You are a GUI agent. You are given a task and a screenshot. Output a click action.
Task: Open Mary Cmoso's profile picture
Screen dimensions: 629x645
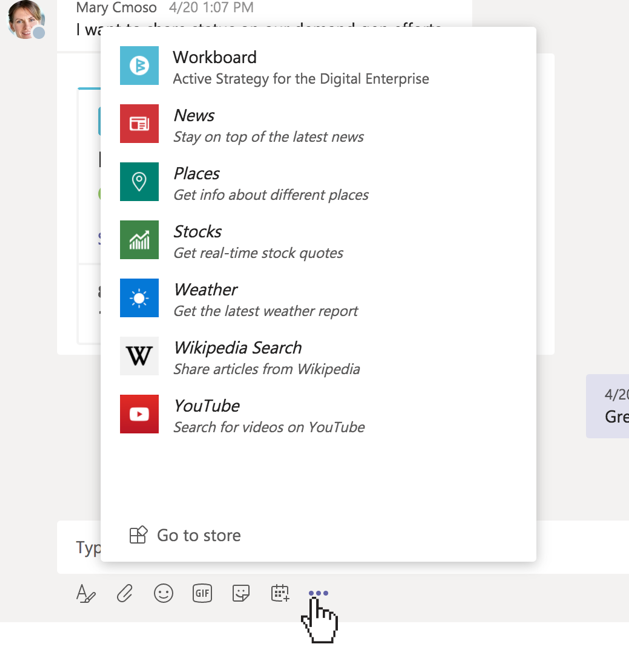pyautogui.click(x=25, y=19)
